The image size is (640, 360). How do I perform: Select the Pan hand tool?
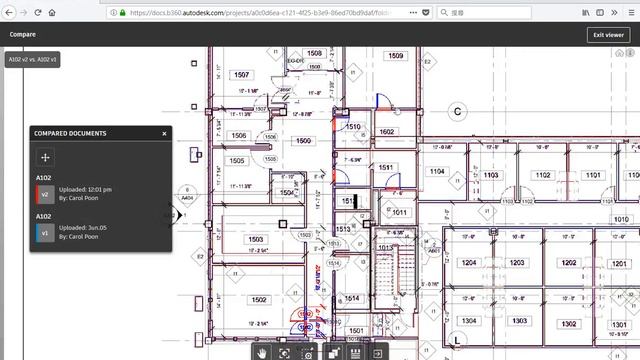261,353
